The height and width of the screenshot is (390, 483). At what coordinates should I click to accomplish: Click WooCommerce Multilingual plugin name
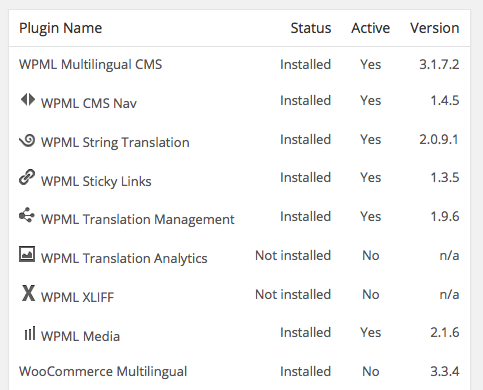pos(103,371)
